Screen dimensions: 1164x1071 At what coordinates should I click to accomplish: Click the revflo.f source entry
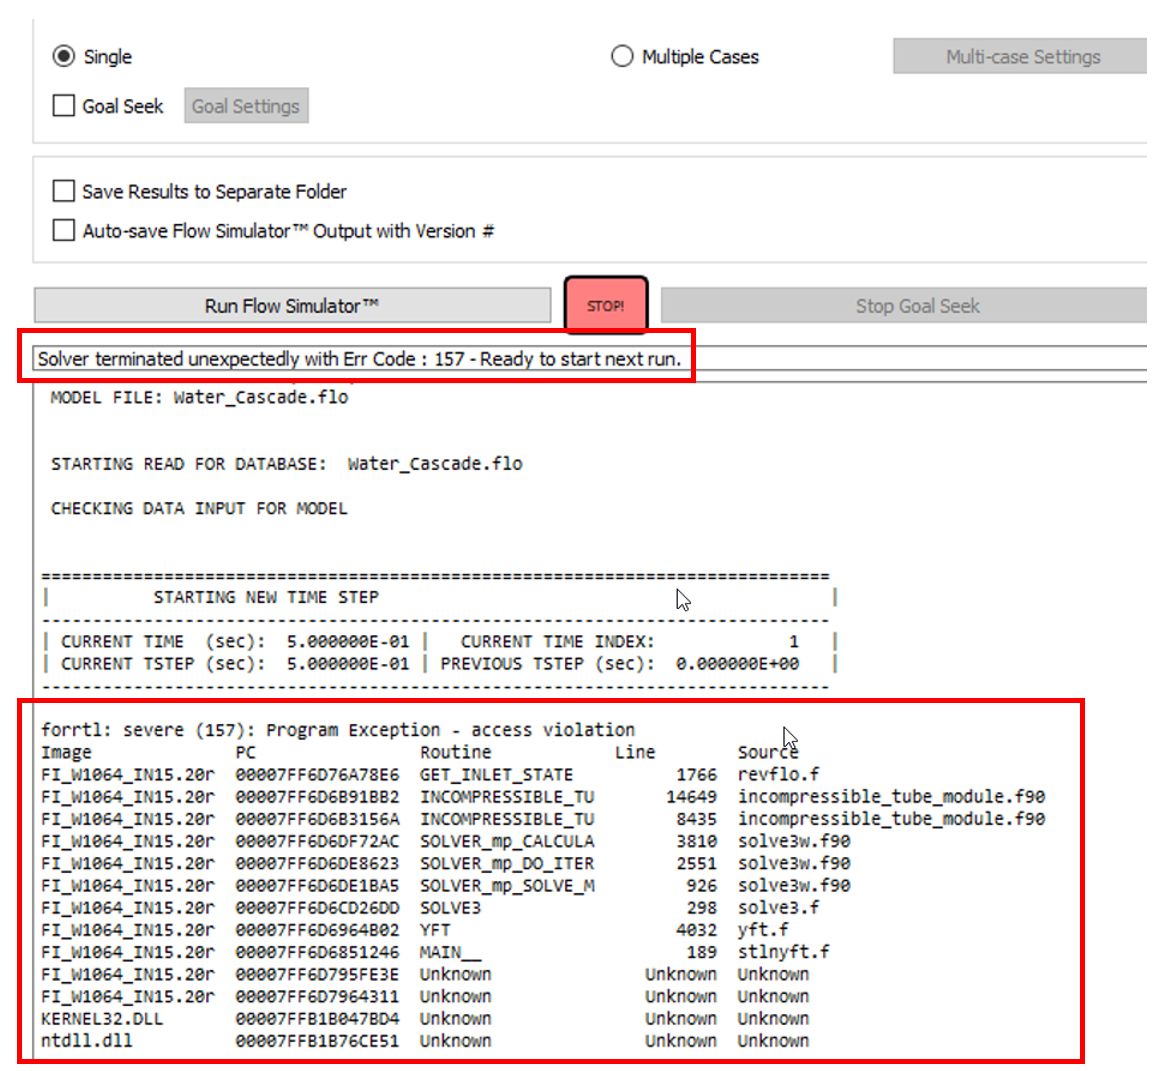point(778,775)
